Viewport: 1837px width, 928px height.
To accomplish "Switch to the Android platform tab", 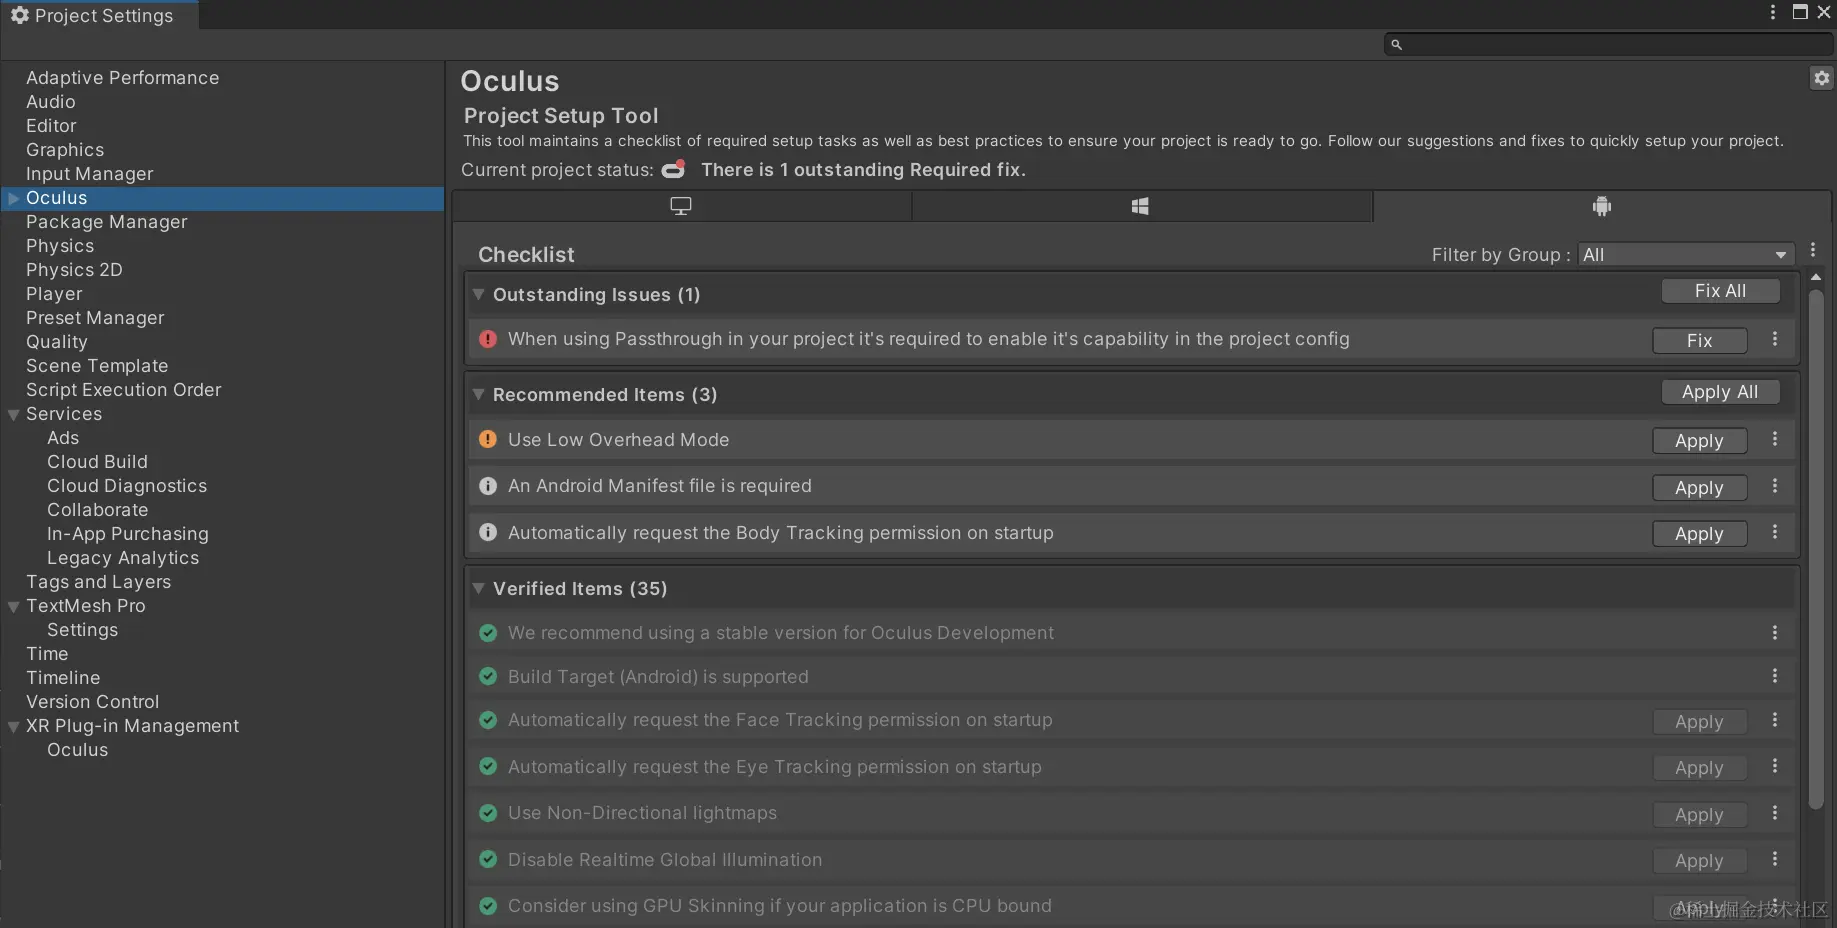I will coord(1601,206).
